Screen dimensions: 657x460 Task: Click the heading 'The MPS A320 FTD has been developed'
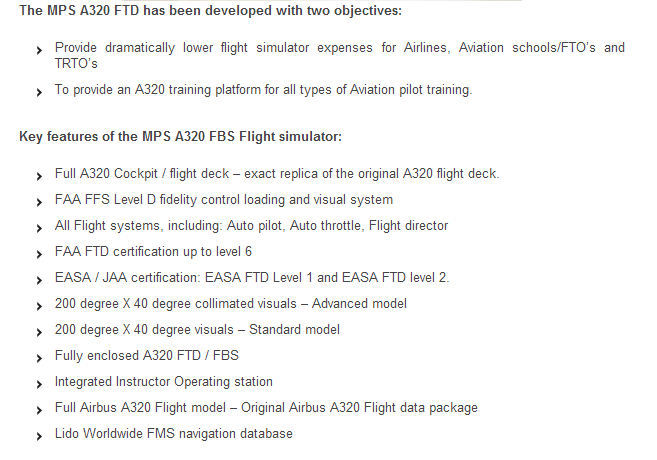coord(210,10)
